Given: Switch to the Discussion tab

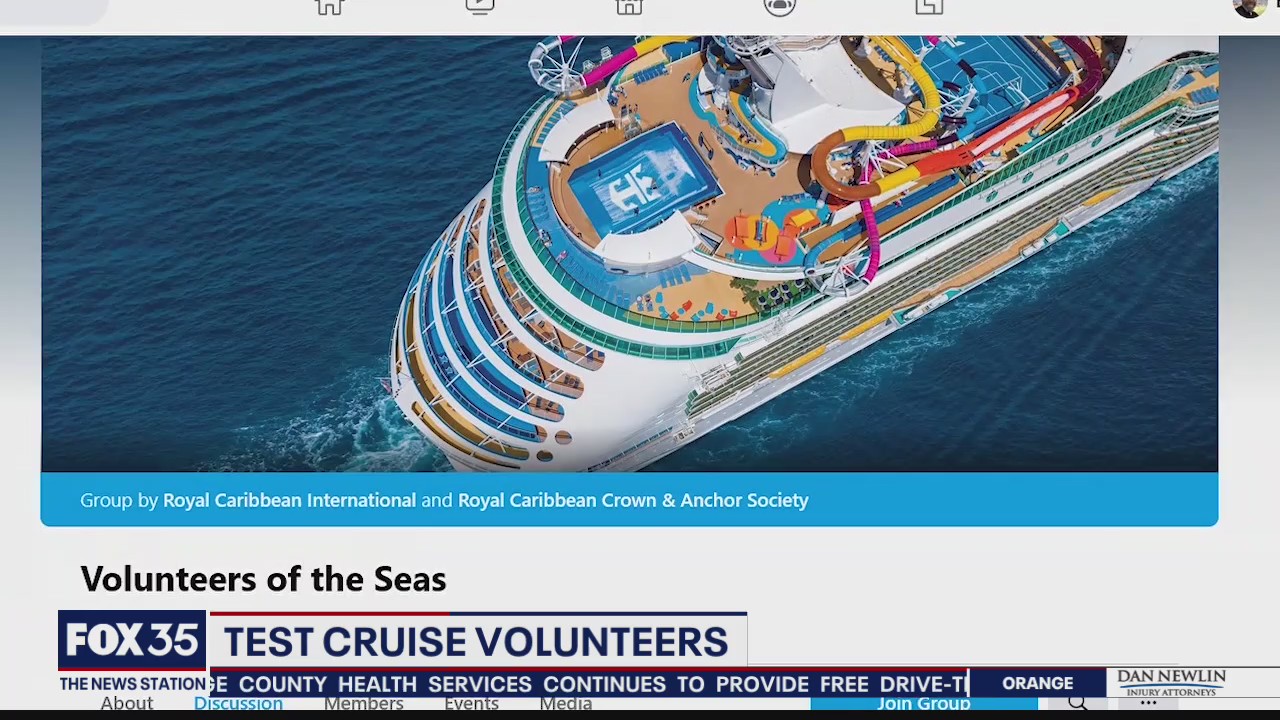Looking at the screenshot, I should [x=238, y=703].
